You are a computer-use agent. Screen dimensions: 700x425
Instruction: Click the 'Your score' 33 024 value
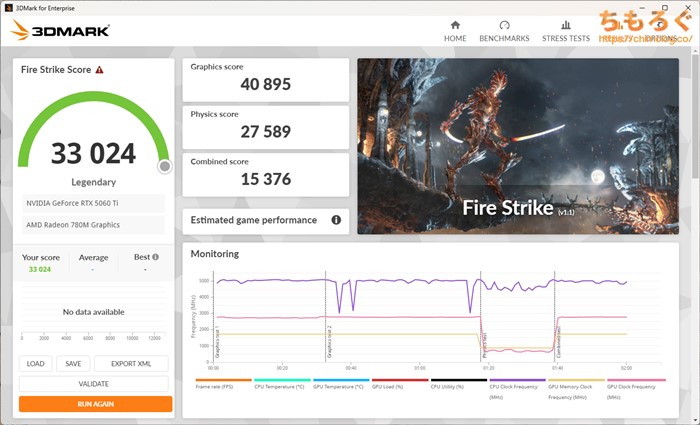(40, 269)
